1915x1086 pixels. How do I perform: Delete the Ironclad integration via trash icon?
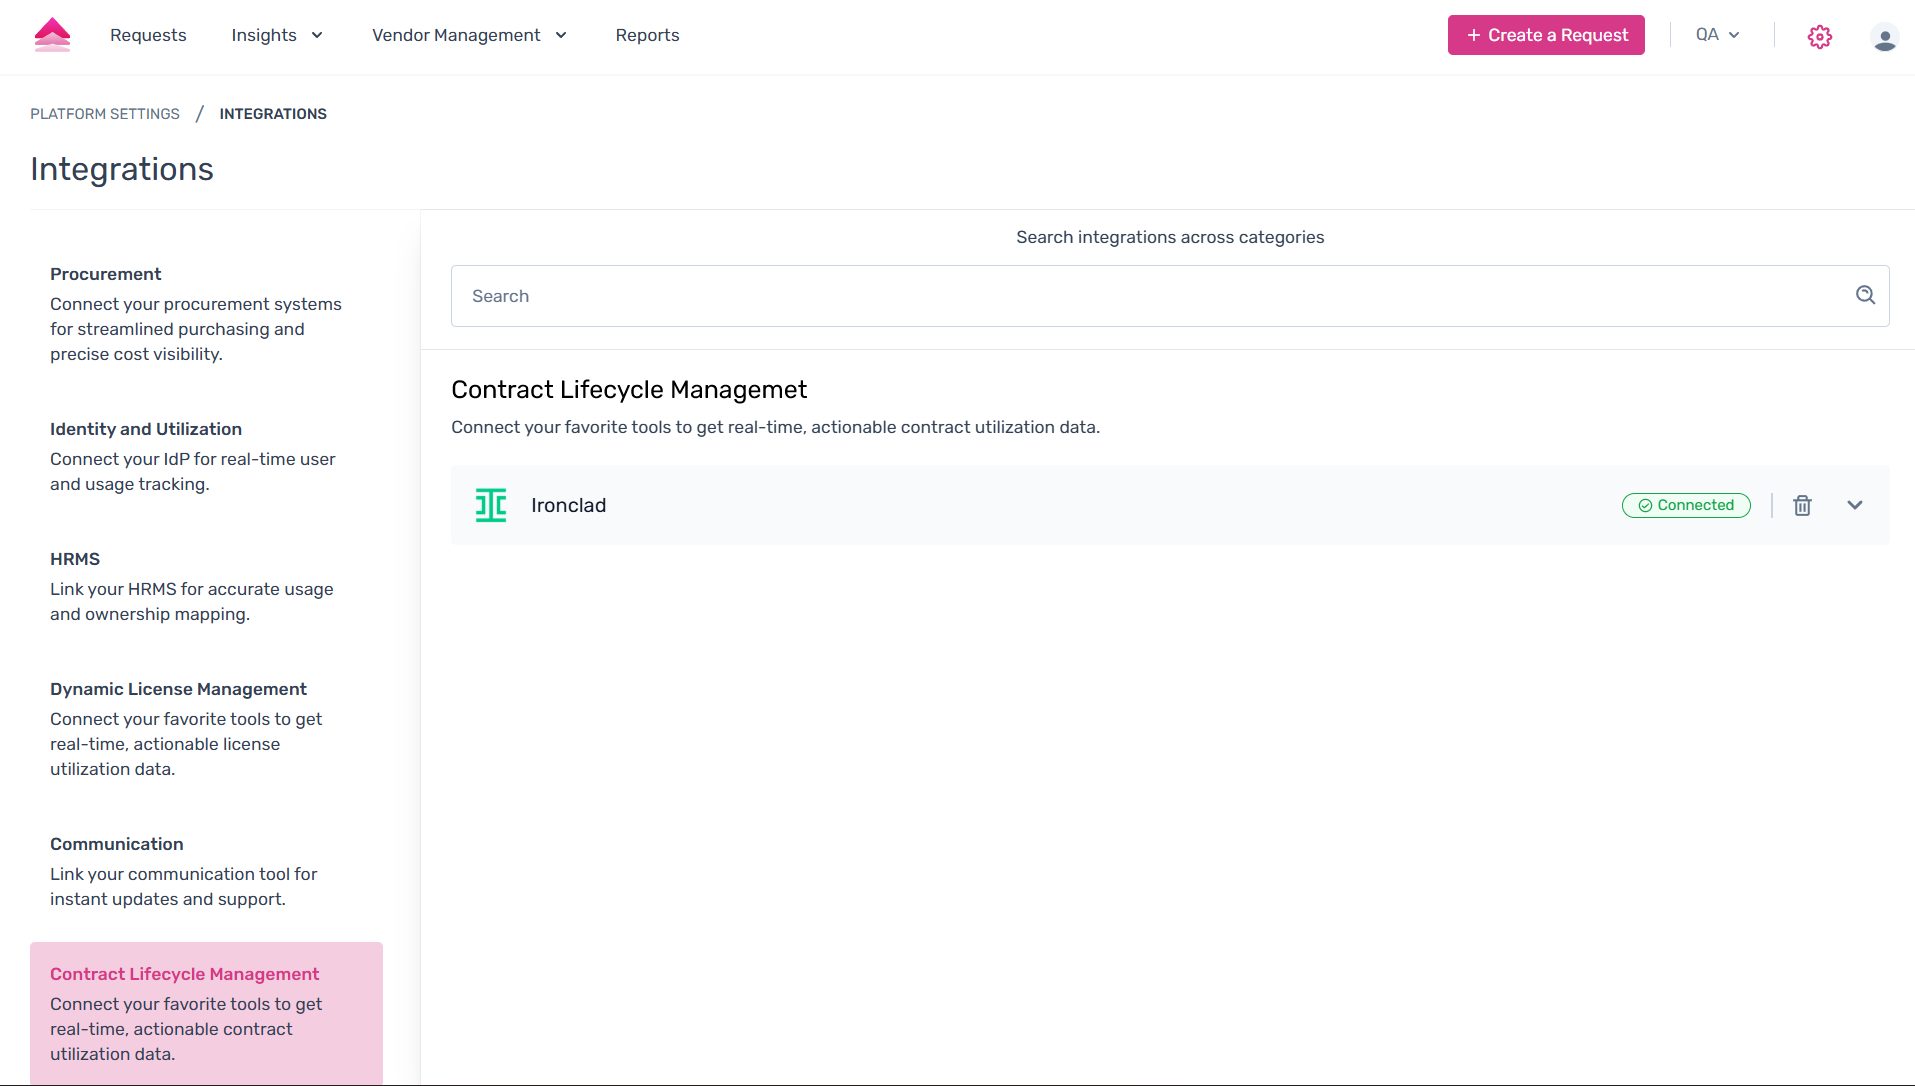(1802, 506)
